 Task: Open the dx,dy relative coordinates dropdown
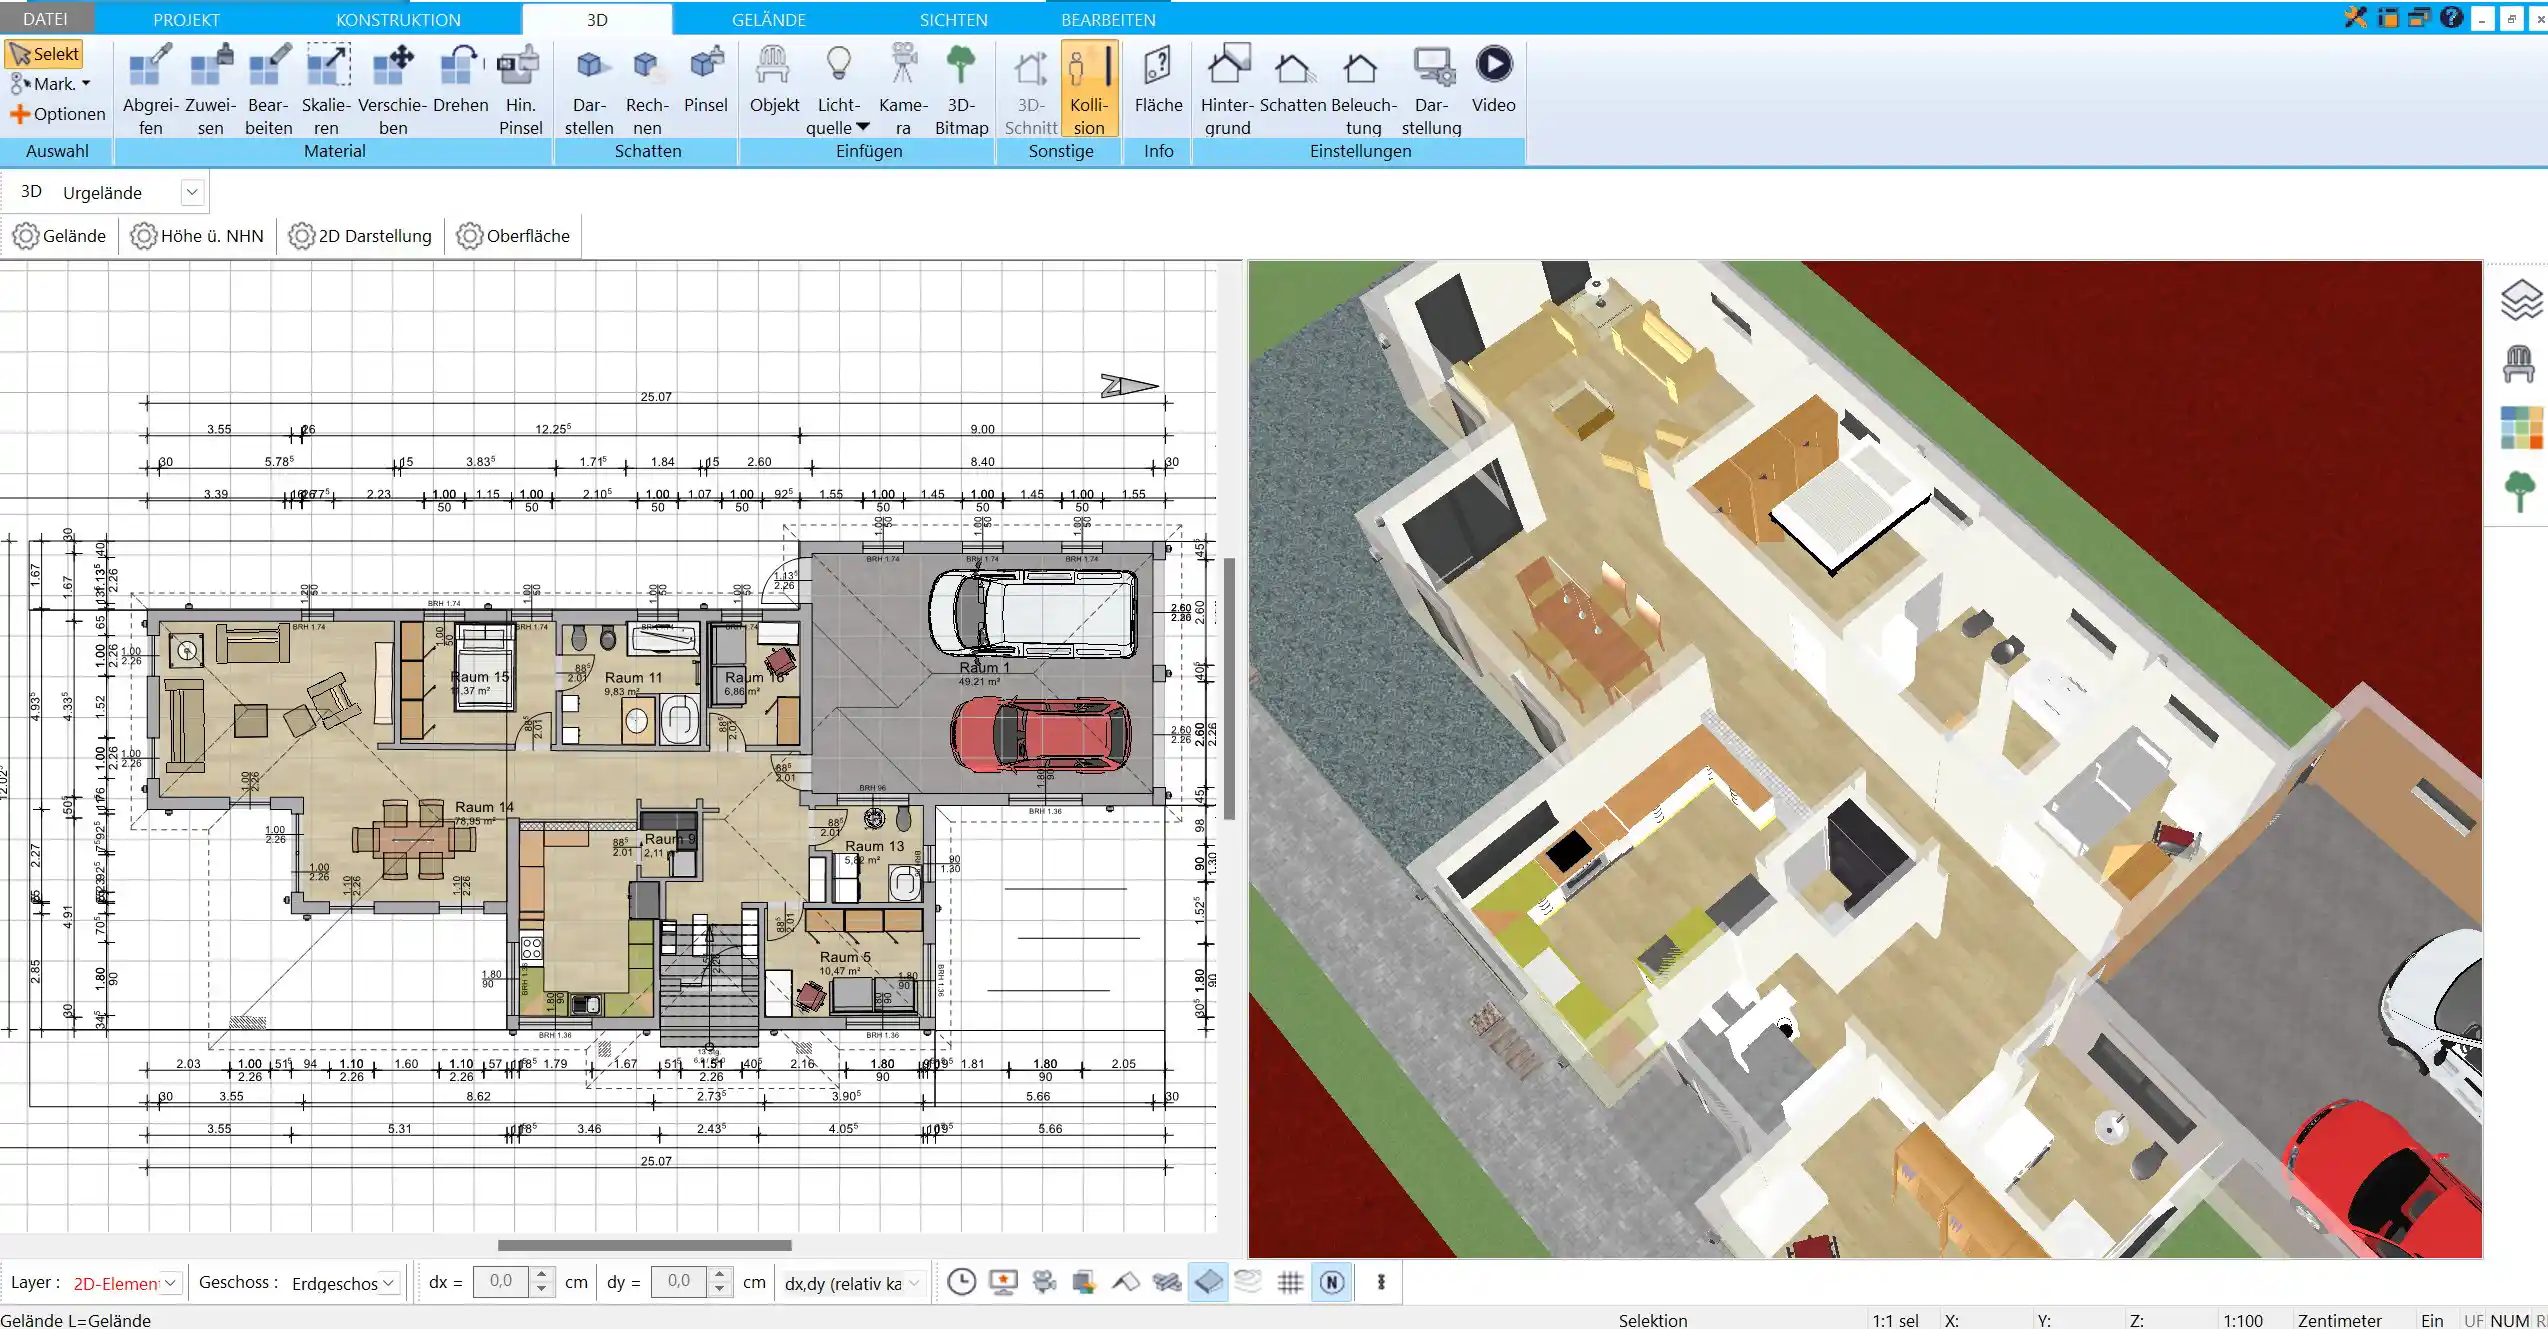tap(913, 1283)
